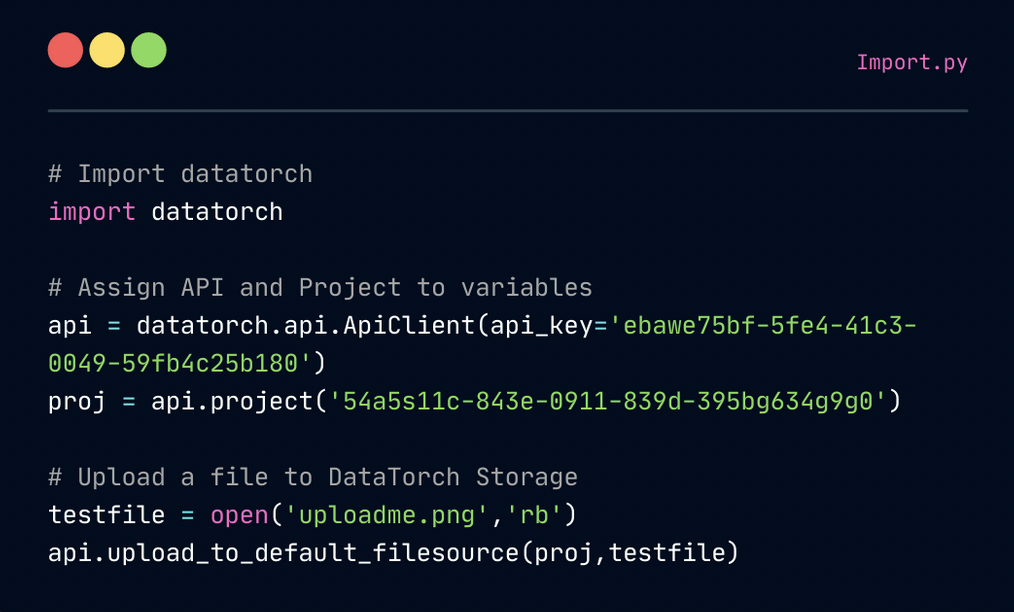Click the red window dot
The height and width of the screenshot is (612, 1014).
tap(66, 50)
